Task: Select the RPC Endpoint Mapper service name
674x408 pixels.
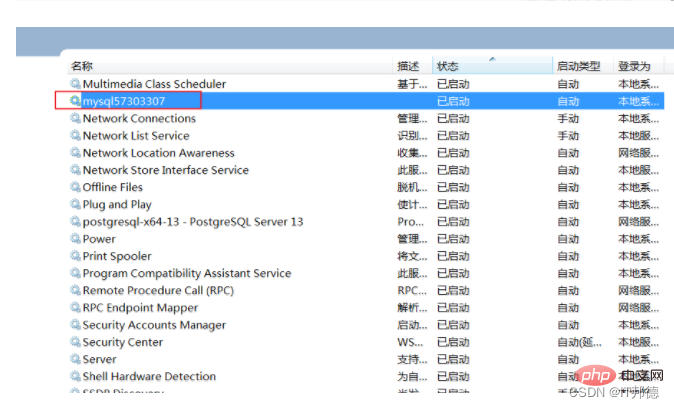Action: click(140, 307)
